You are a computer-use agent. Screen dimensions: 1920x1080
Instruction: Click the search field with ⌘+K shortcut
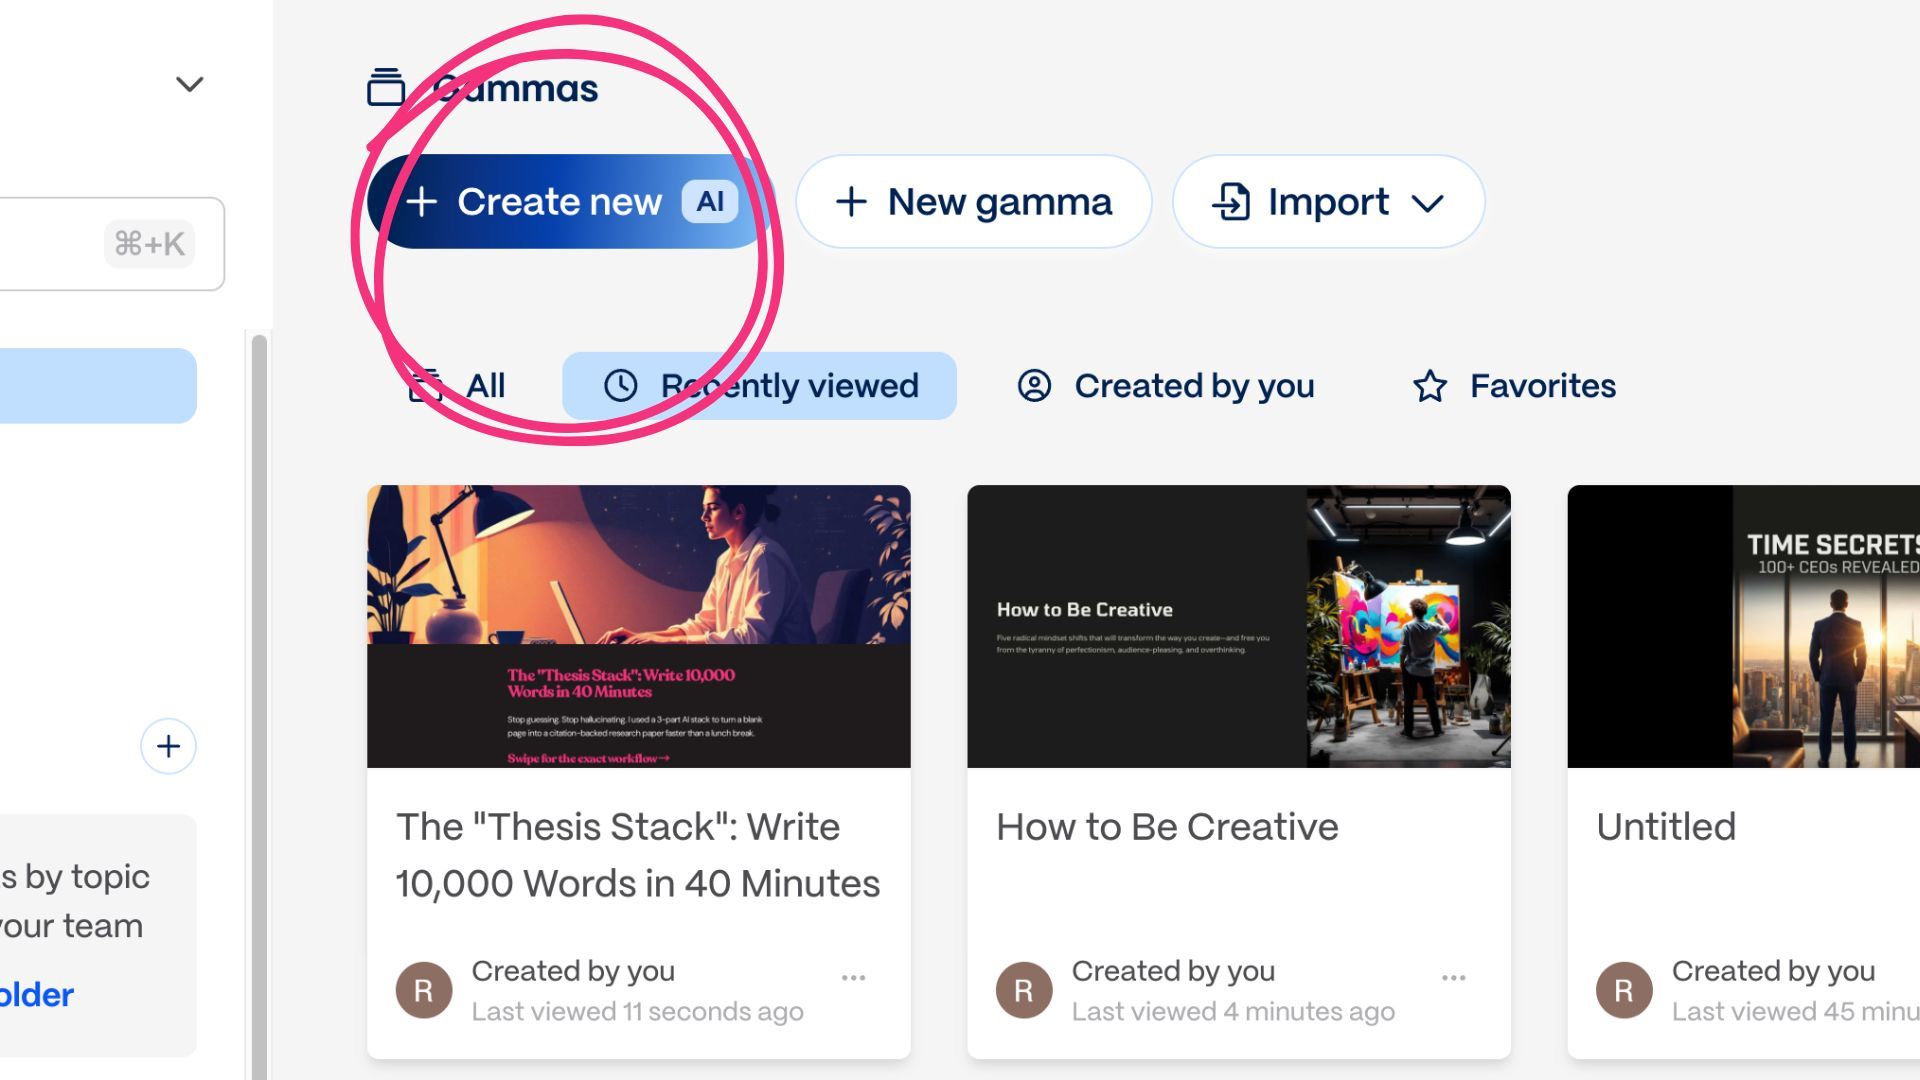[x=100, y=244]
